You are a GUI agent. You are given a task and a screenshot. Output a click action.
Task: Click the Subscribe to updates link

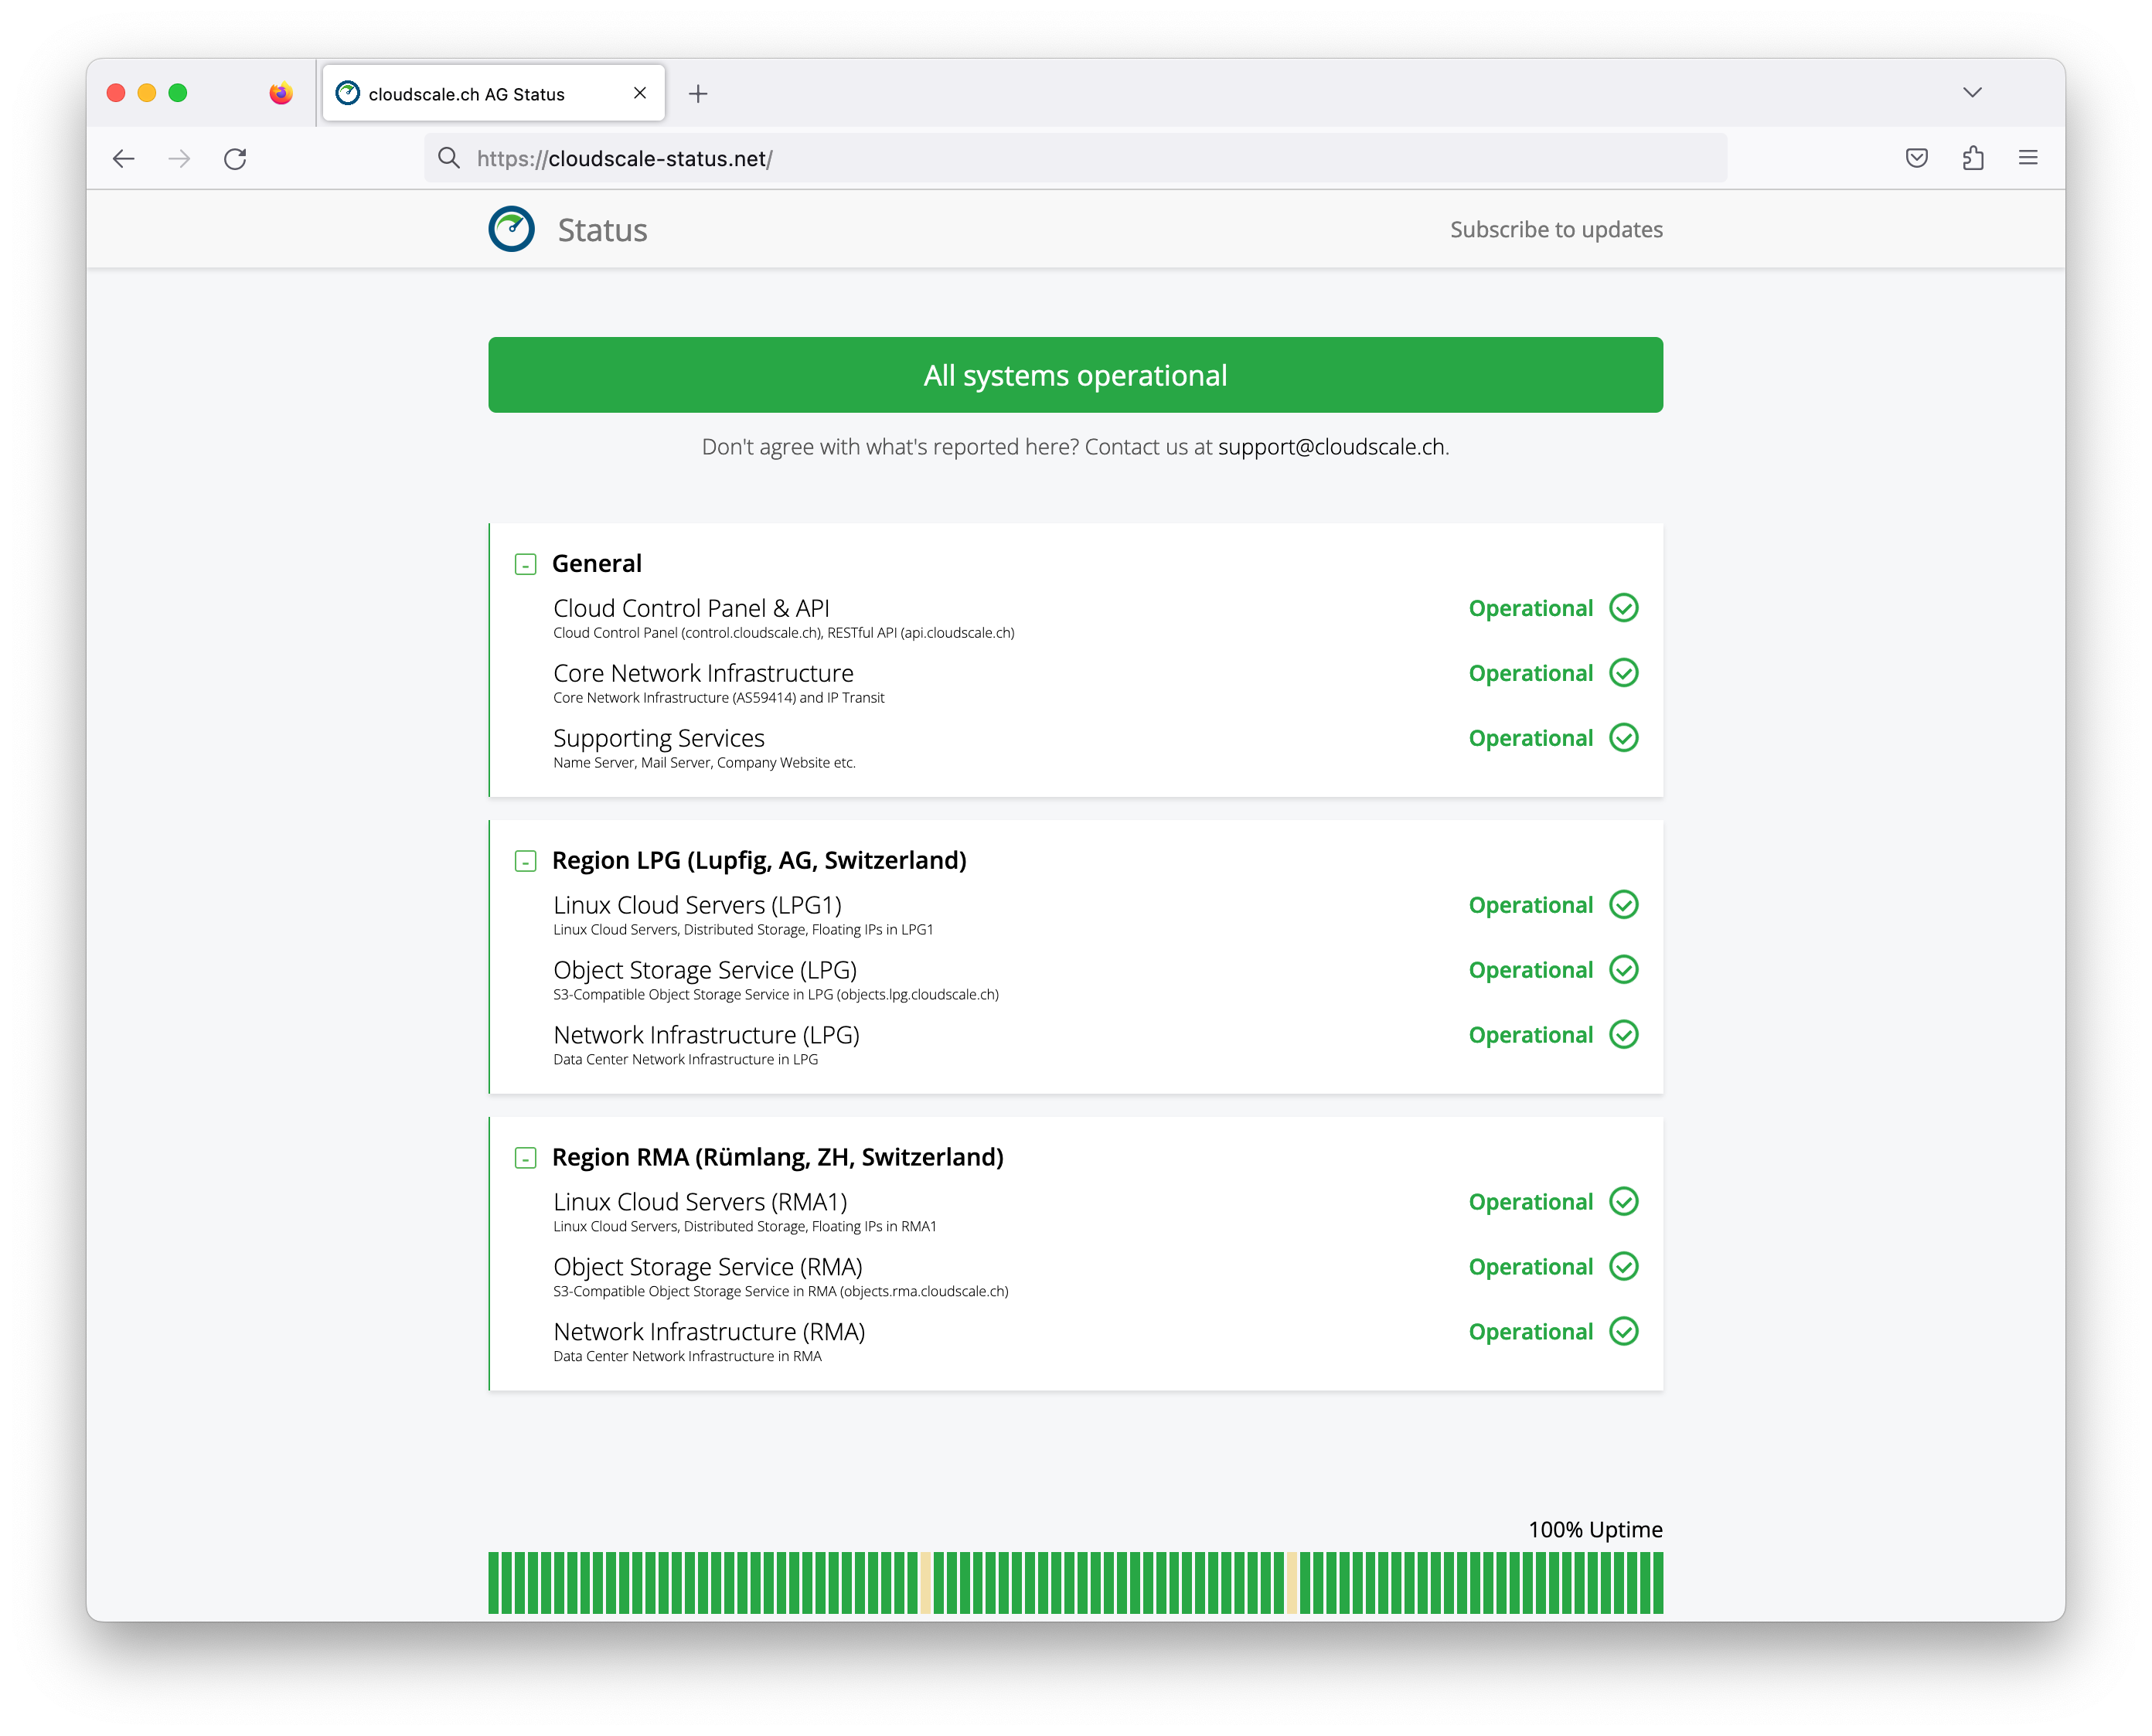coord(1557,229)
